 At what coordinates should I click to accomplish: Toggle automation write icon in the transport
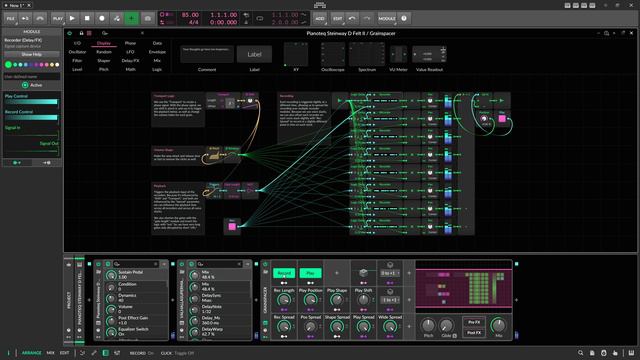coord(116,18)
